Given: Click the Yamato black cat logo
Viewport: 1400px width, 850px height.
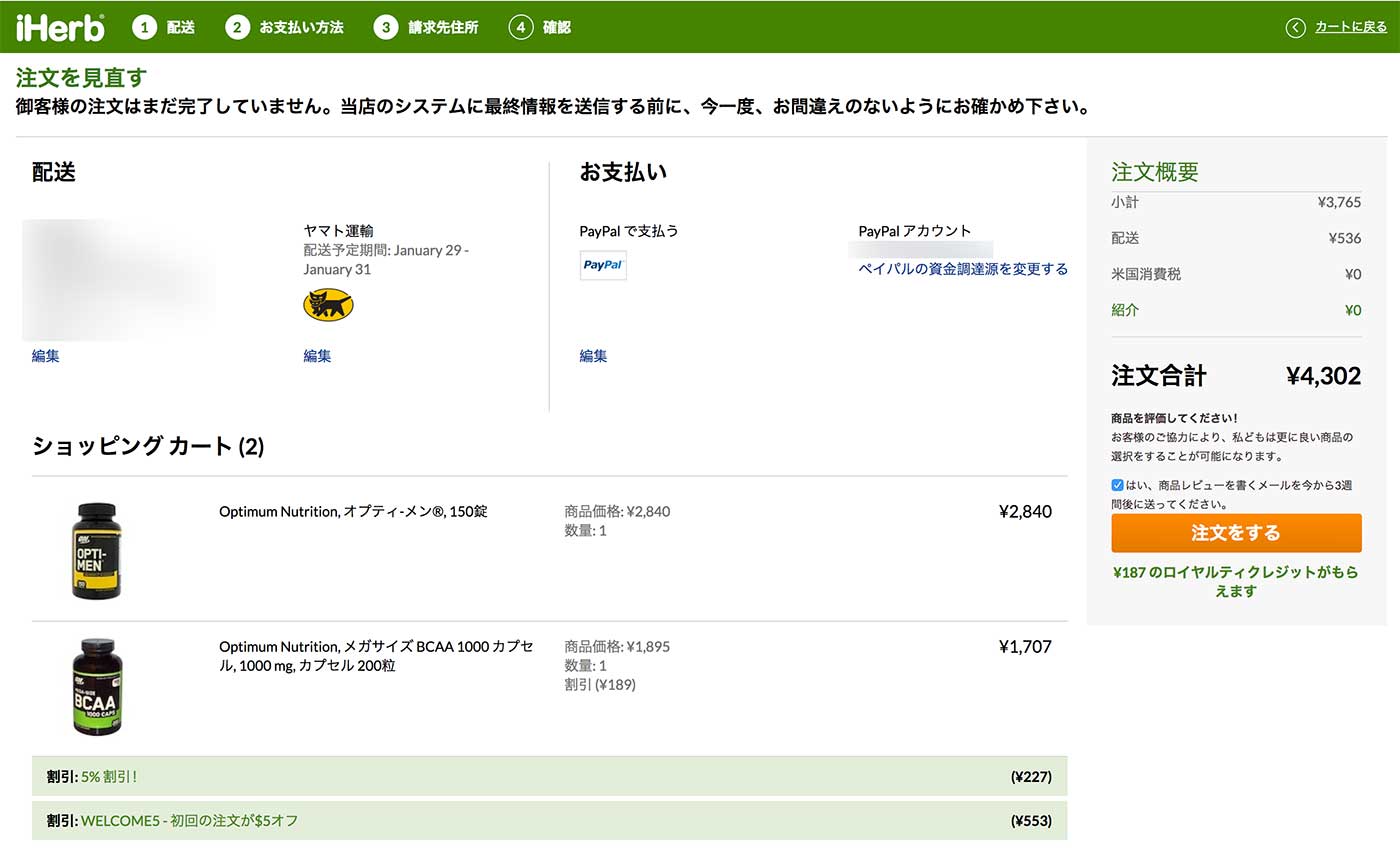Looking at the screenshot, I should tap(328, 304).
